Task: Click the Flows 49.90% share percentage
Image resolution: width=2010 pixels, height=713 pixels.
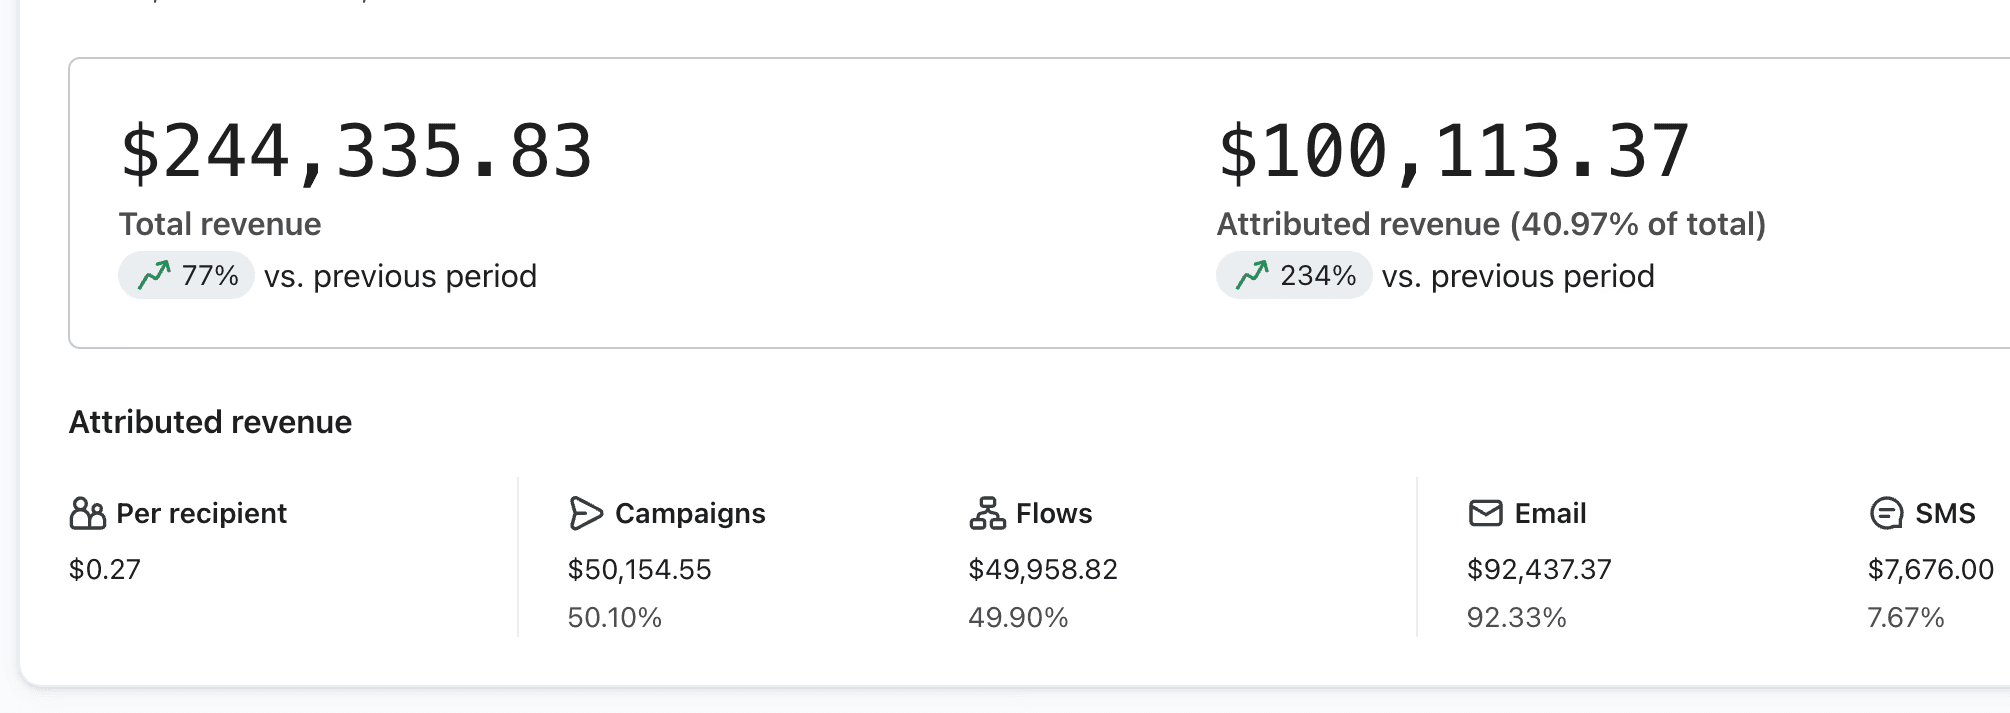Action: (1018, 617)
